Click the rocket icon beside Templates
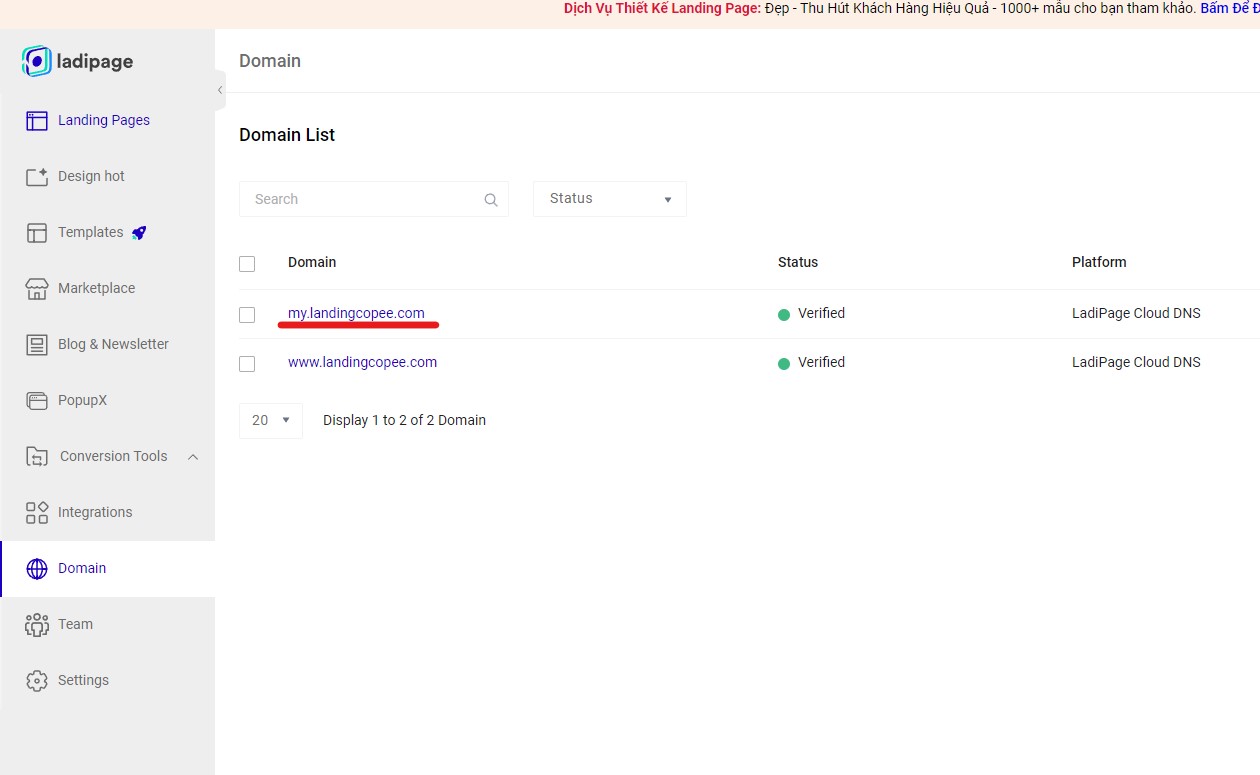 tap(139, 232)
